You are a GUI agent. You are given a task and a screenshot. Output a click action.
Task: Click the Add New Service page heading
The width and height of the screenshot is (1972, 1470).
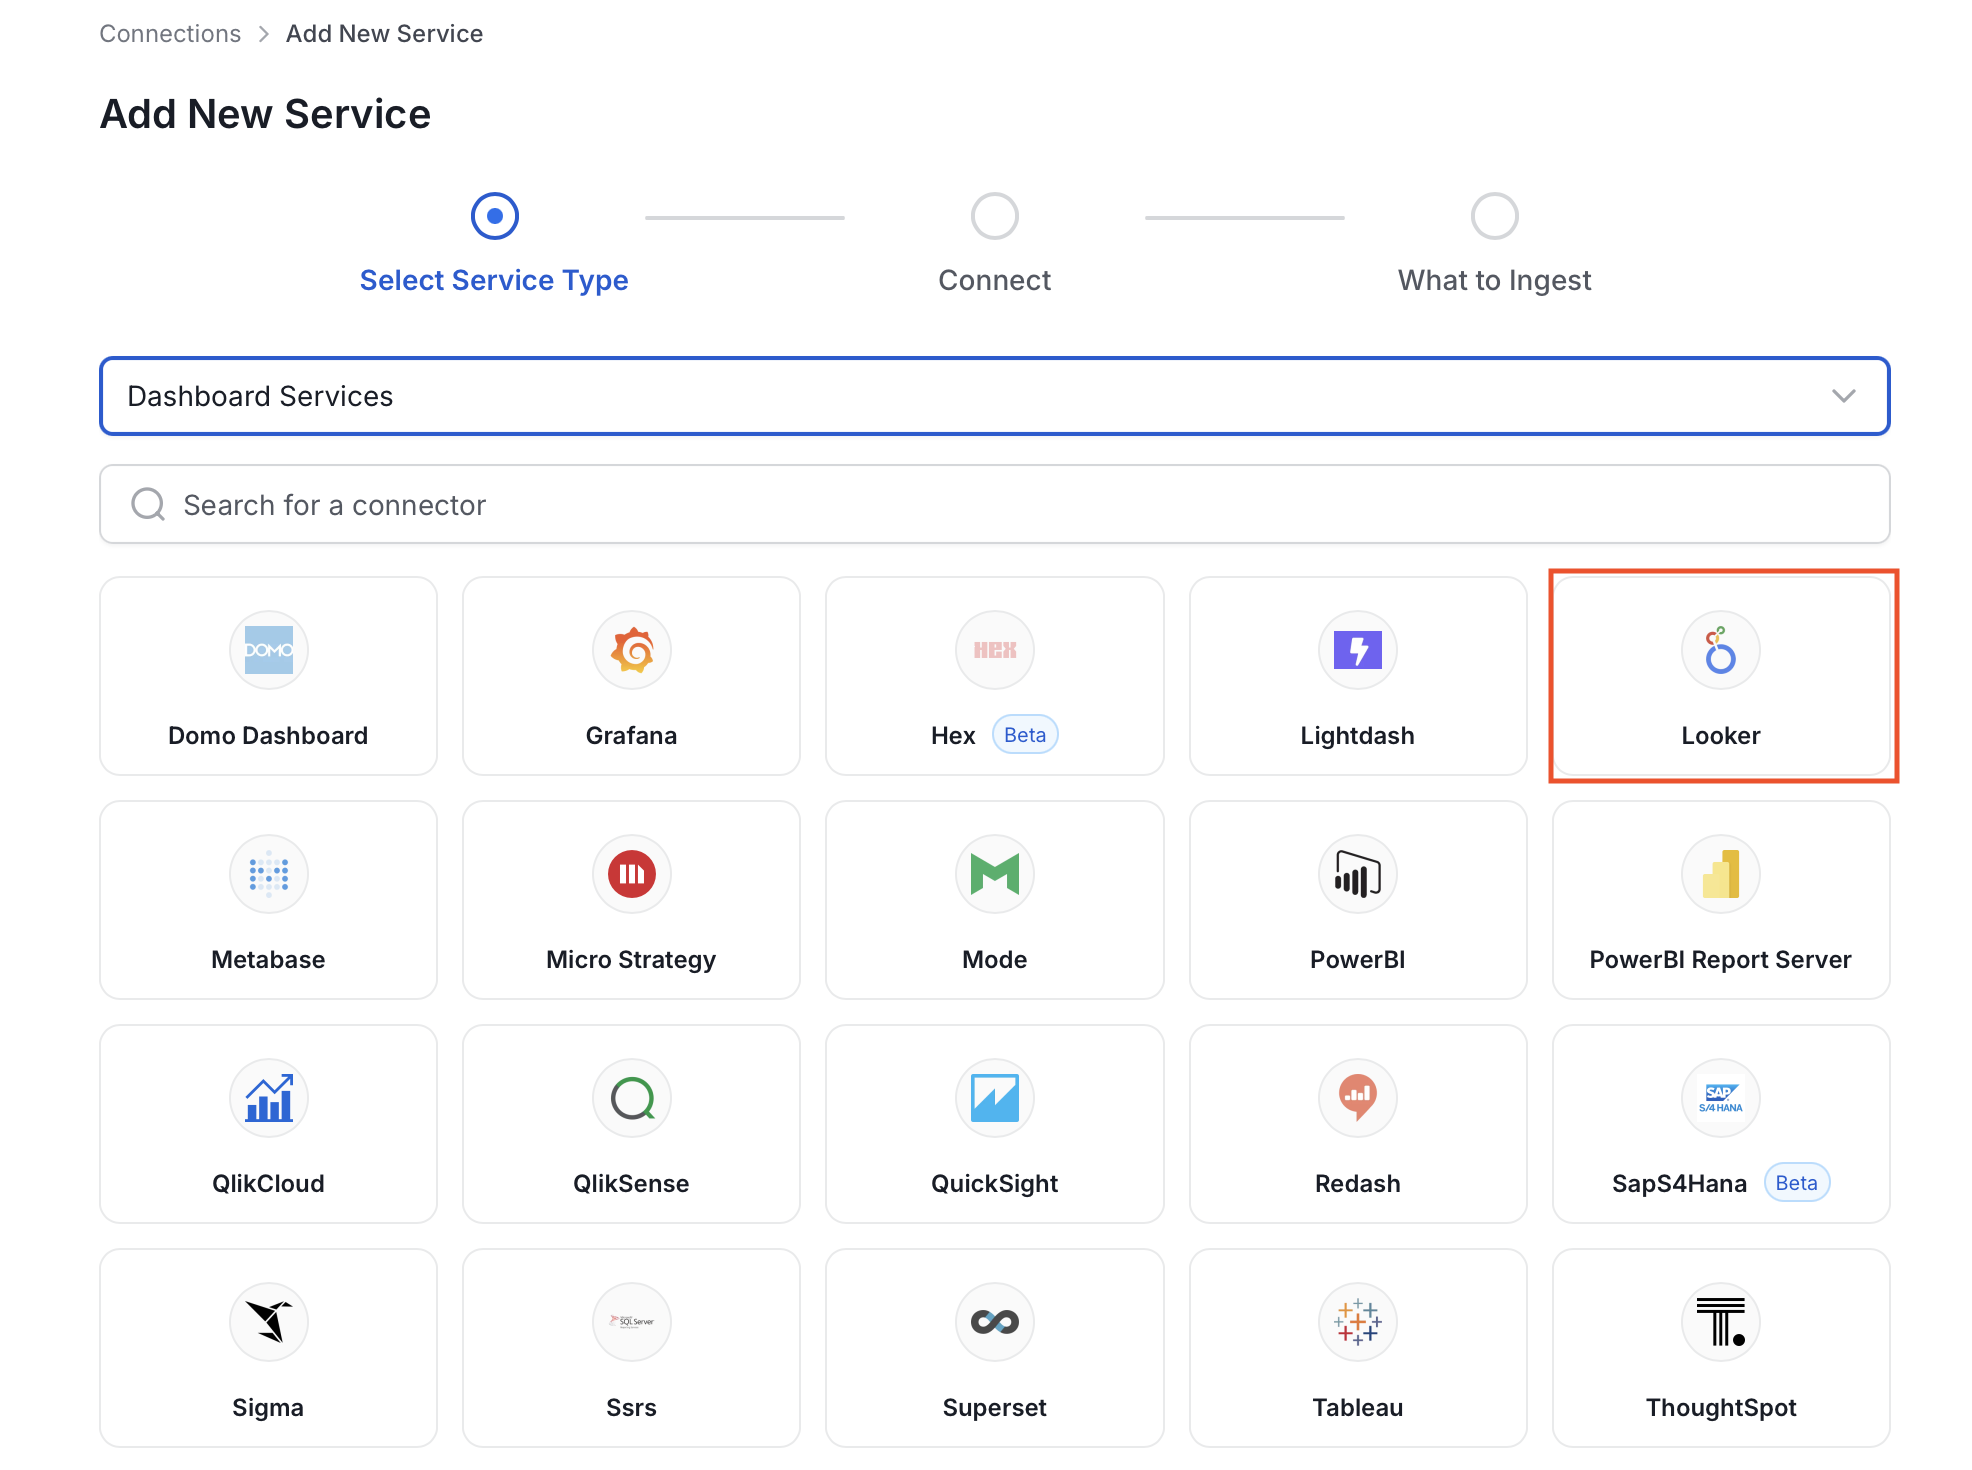click(x=265, y=114)
